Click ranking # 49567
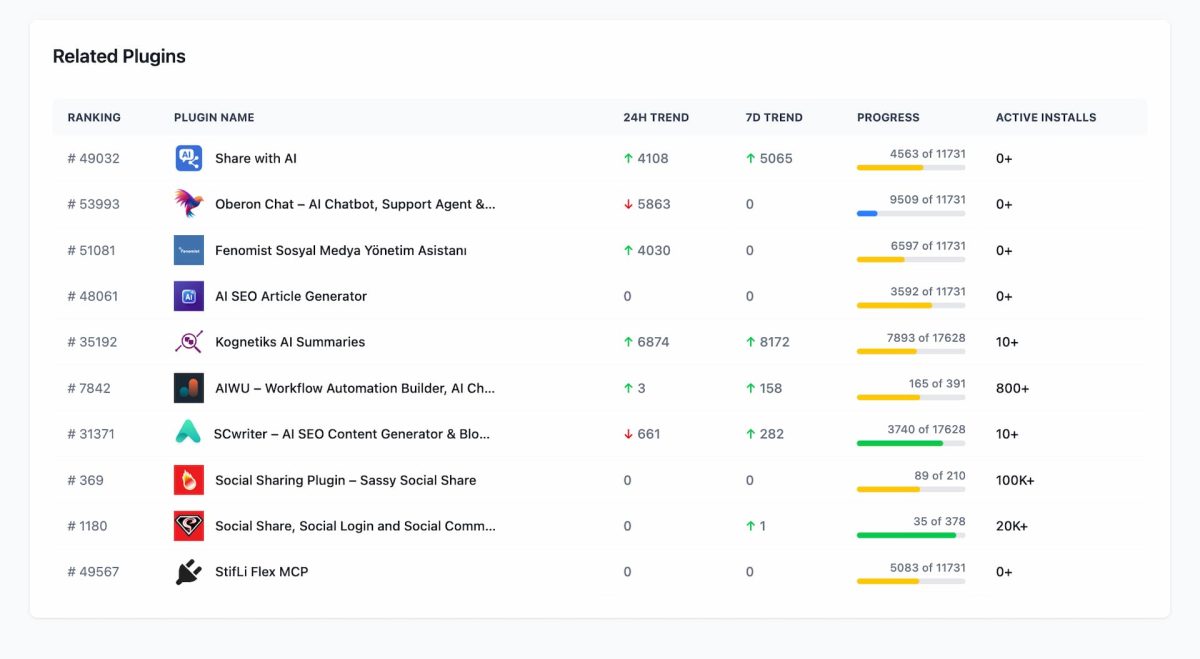 (94, 572)
